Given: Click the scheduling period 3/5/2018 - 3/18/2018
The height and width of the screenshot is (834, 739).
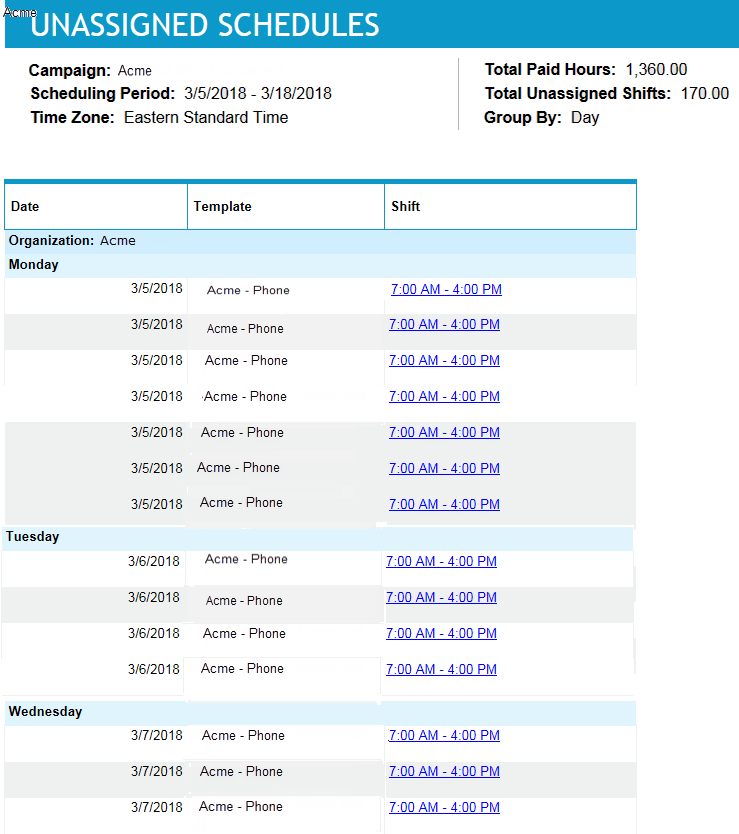Looking at the screenshot, I should (258, 94).
